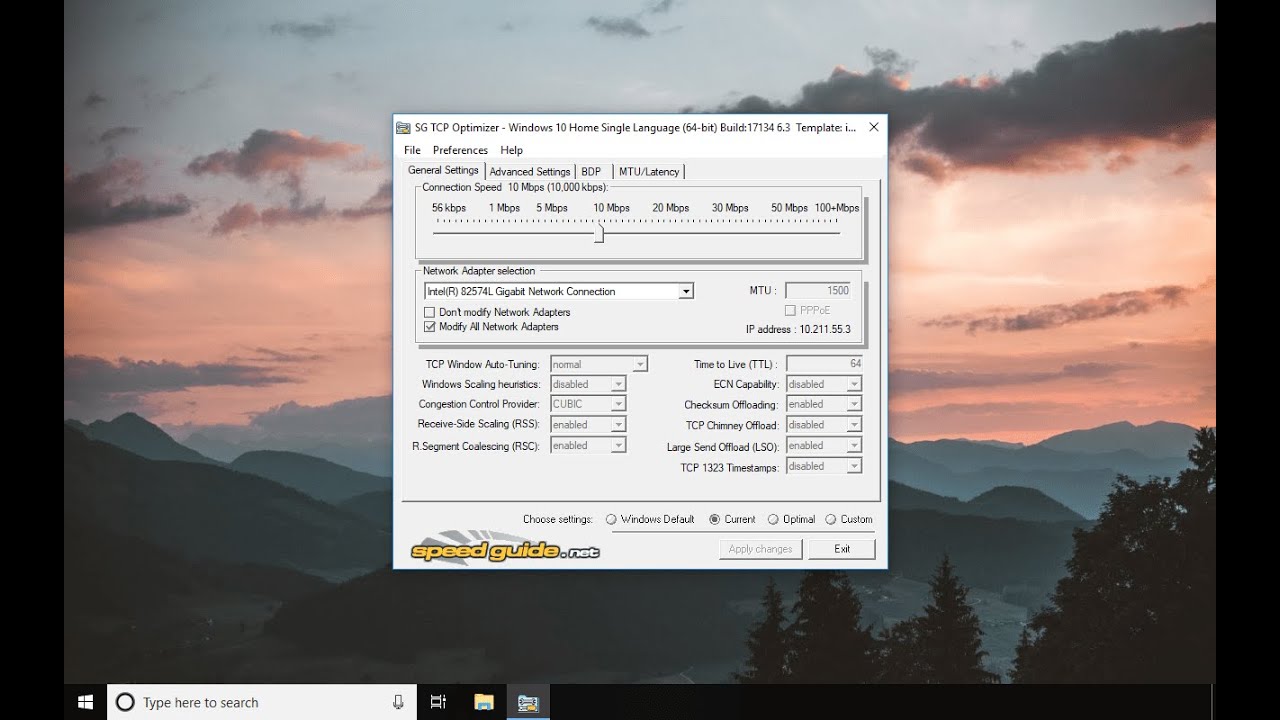Open the File menu

click(x=412, y=150)
